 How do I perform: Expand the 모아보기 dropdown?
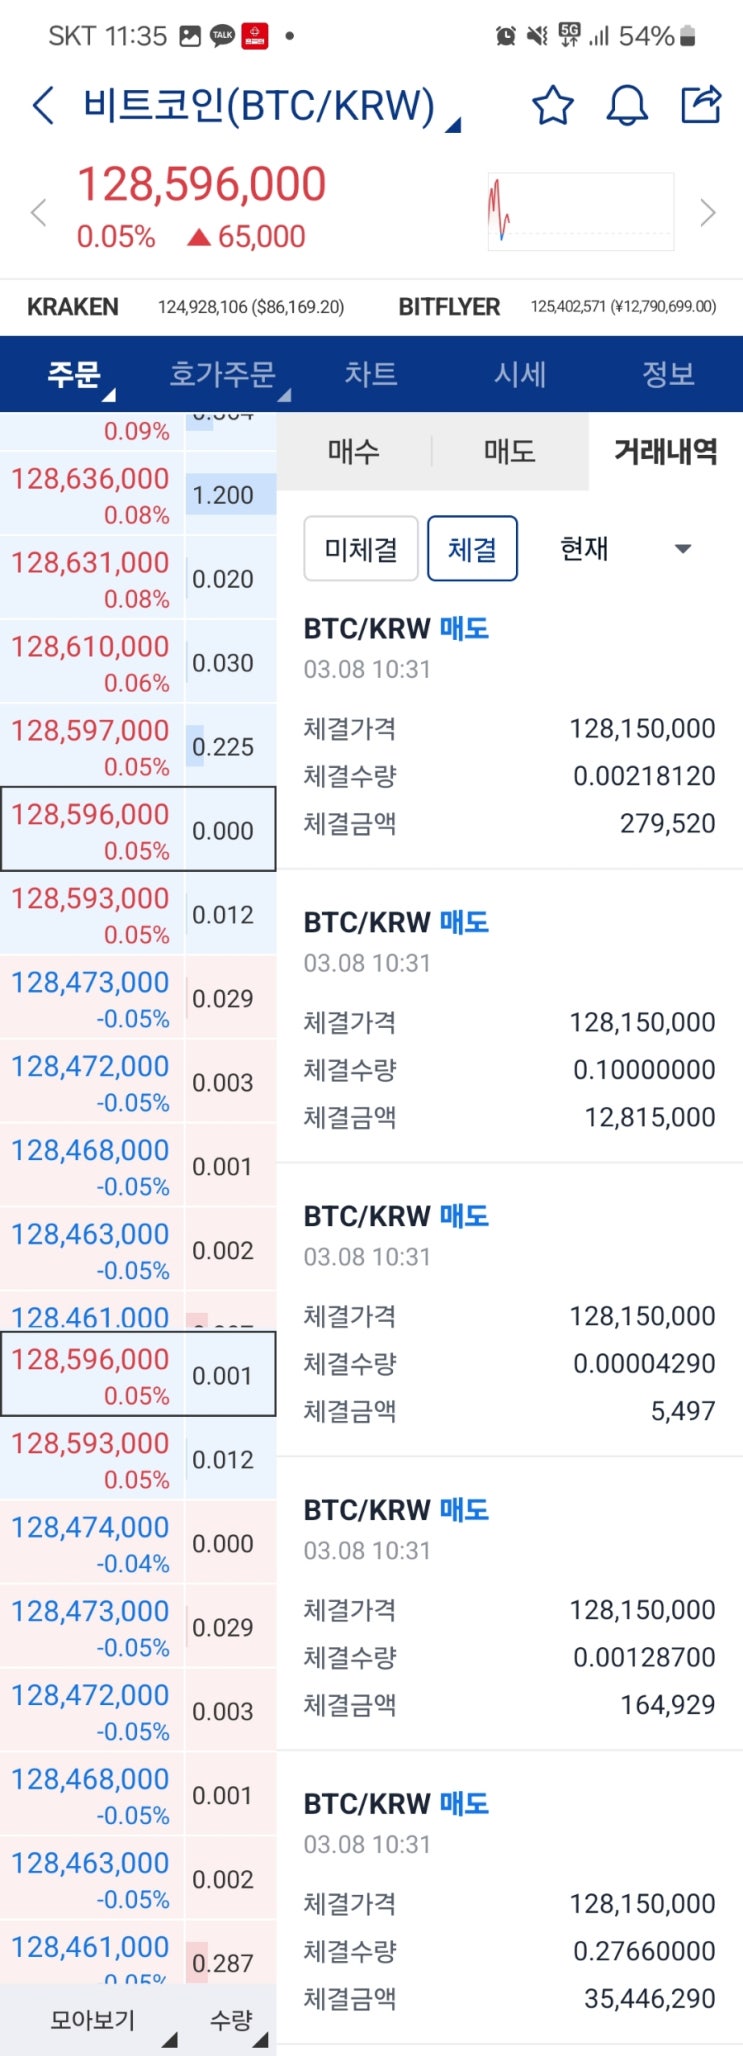tap(112, 2021)
